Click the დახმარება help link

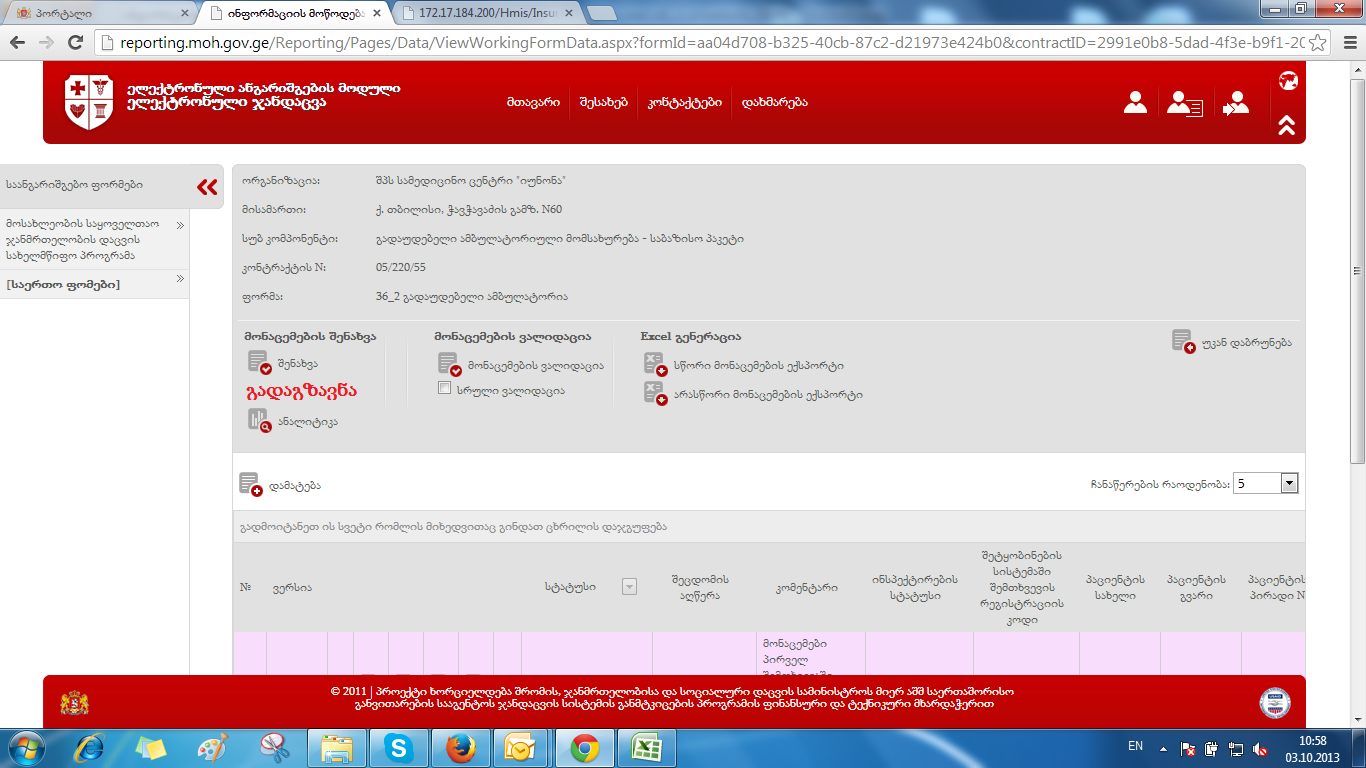[774, 102]
